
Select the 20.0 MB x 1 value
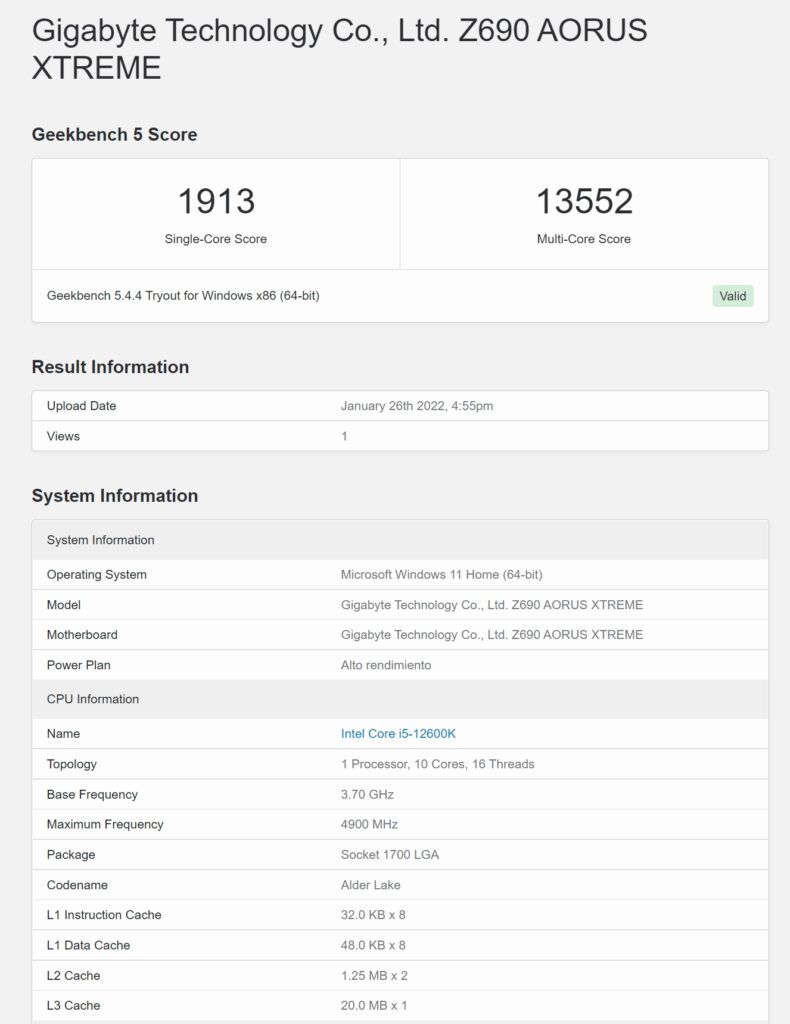[x=374, y=1005]
